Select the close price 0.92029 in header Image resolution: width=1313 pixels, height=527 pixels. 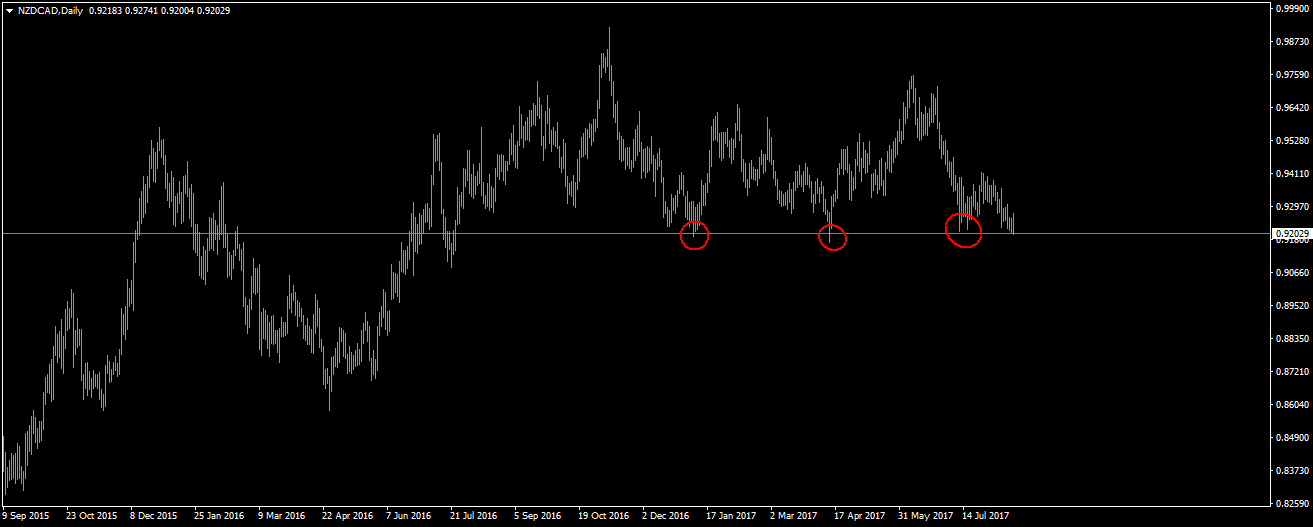[211, 9]
